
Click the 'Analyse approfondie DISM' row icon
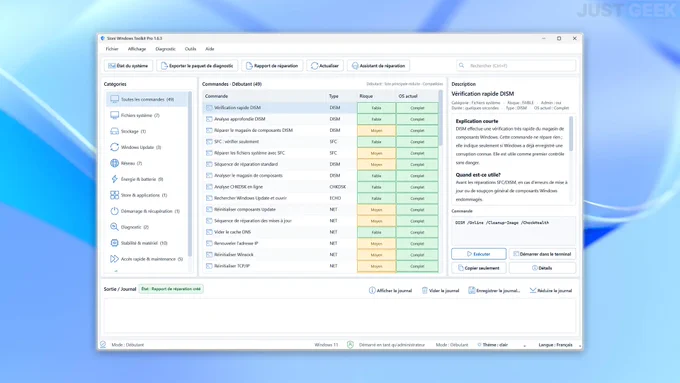point(209,119)
